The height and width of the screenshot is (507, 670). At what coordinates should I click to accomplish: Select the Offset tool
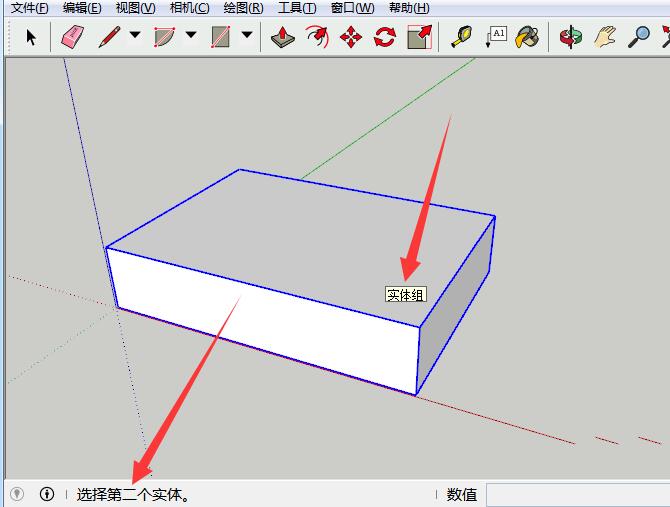(x=317, y=37)
